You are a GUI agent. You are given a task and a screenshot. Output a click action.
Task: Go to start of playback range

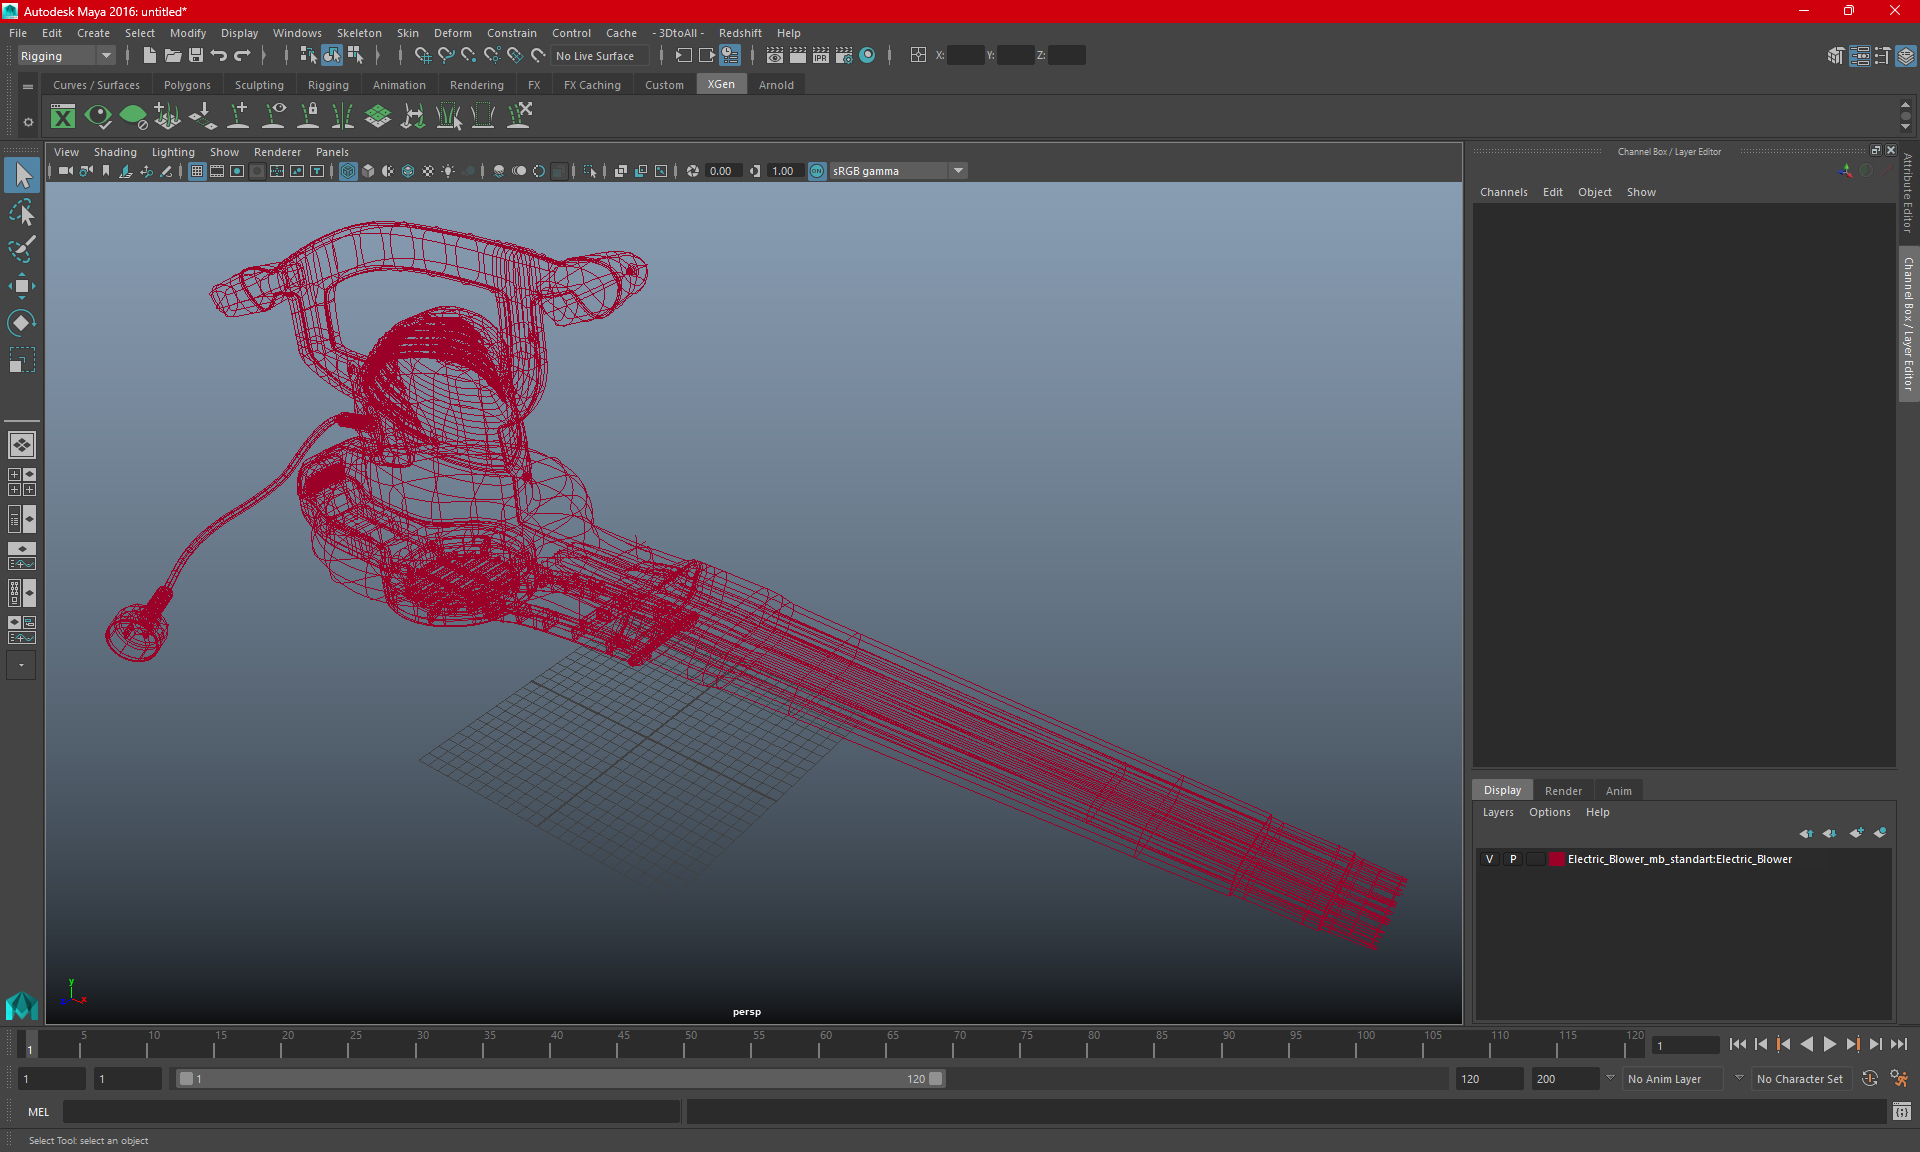point(1737,1044)
